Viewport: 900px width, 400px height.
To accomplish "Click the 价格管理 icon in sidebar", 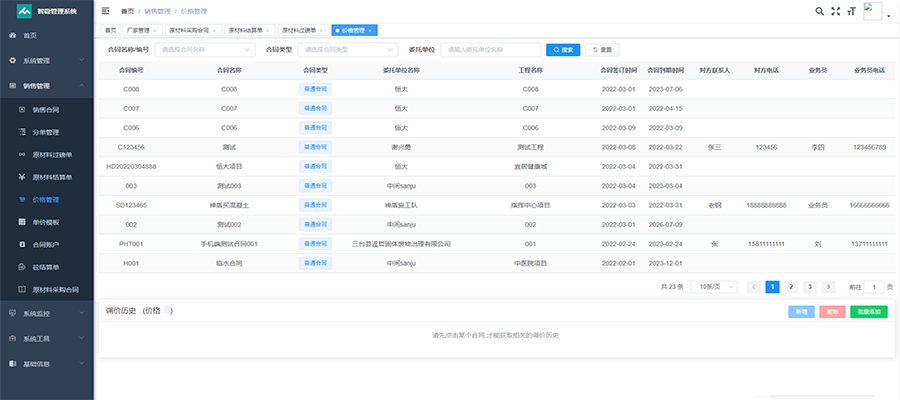I will [x=22, y=200].
